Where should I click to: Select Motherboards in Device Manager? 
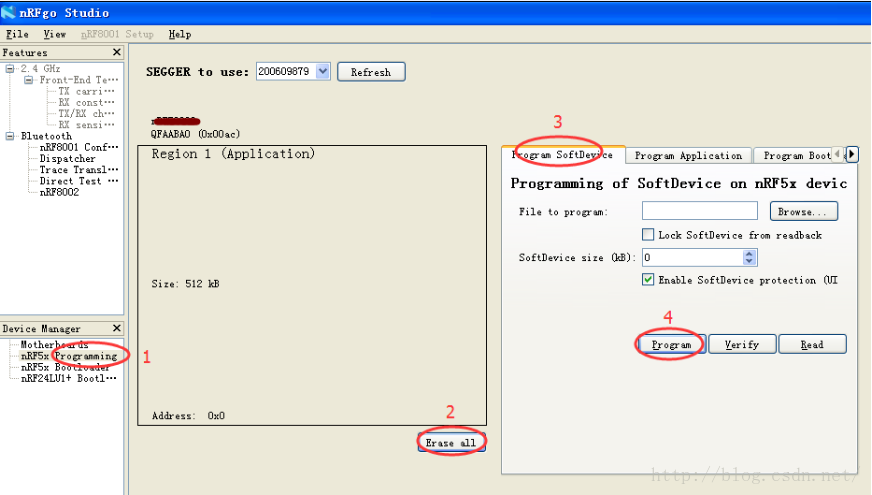54,344
